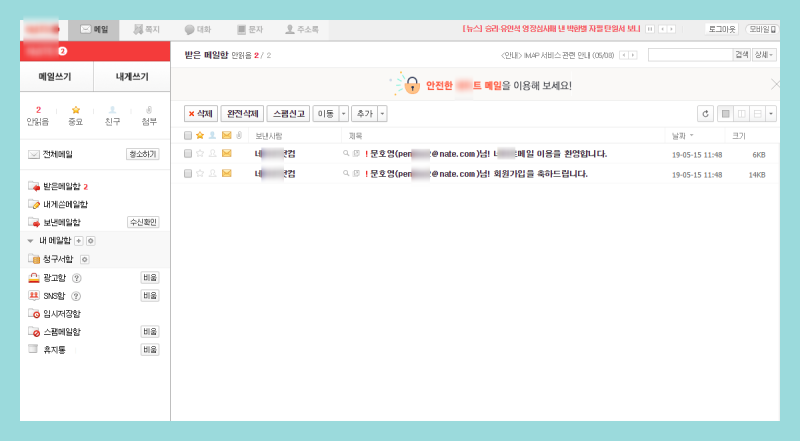The width and height of the screenshot is (800, 441).
Task: Click the 로그아웃 button
Action: coord(722,29)
